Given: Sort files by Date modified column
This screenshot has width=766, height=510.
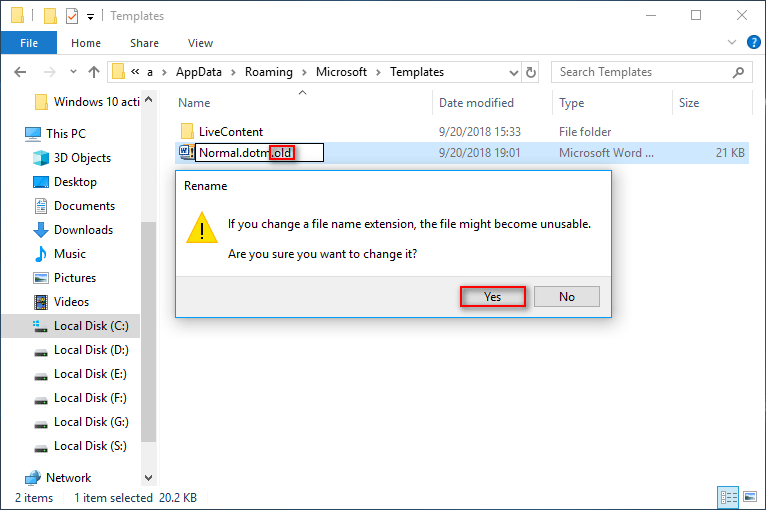Looking at the screenshot, I should pyautogui.click(x=476, y=103).
